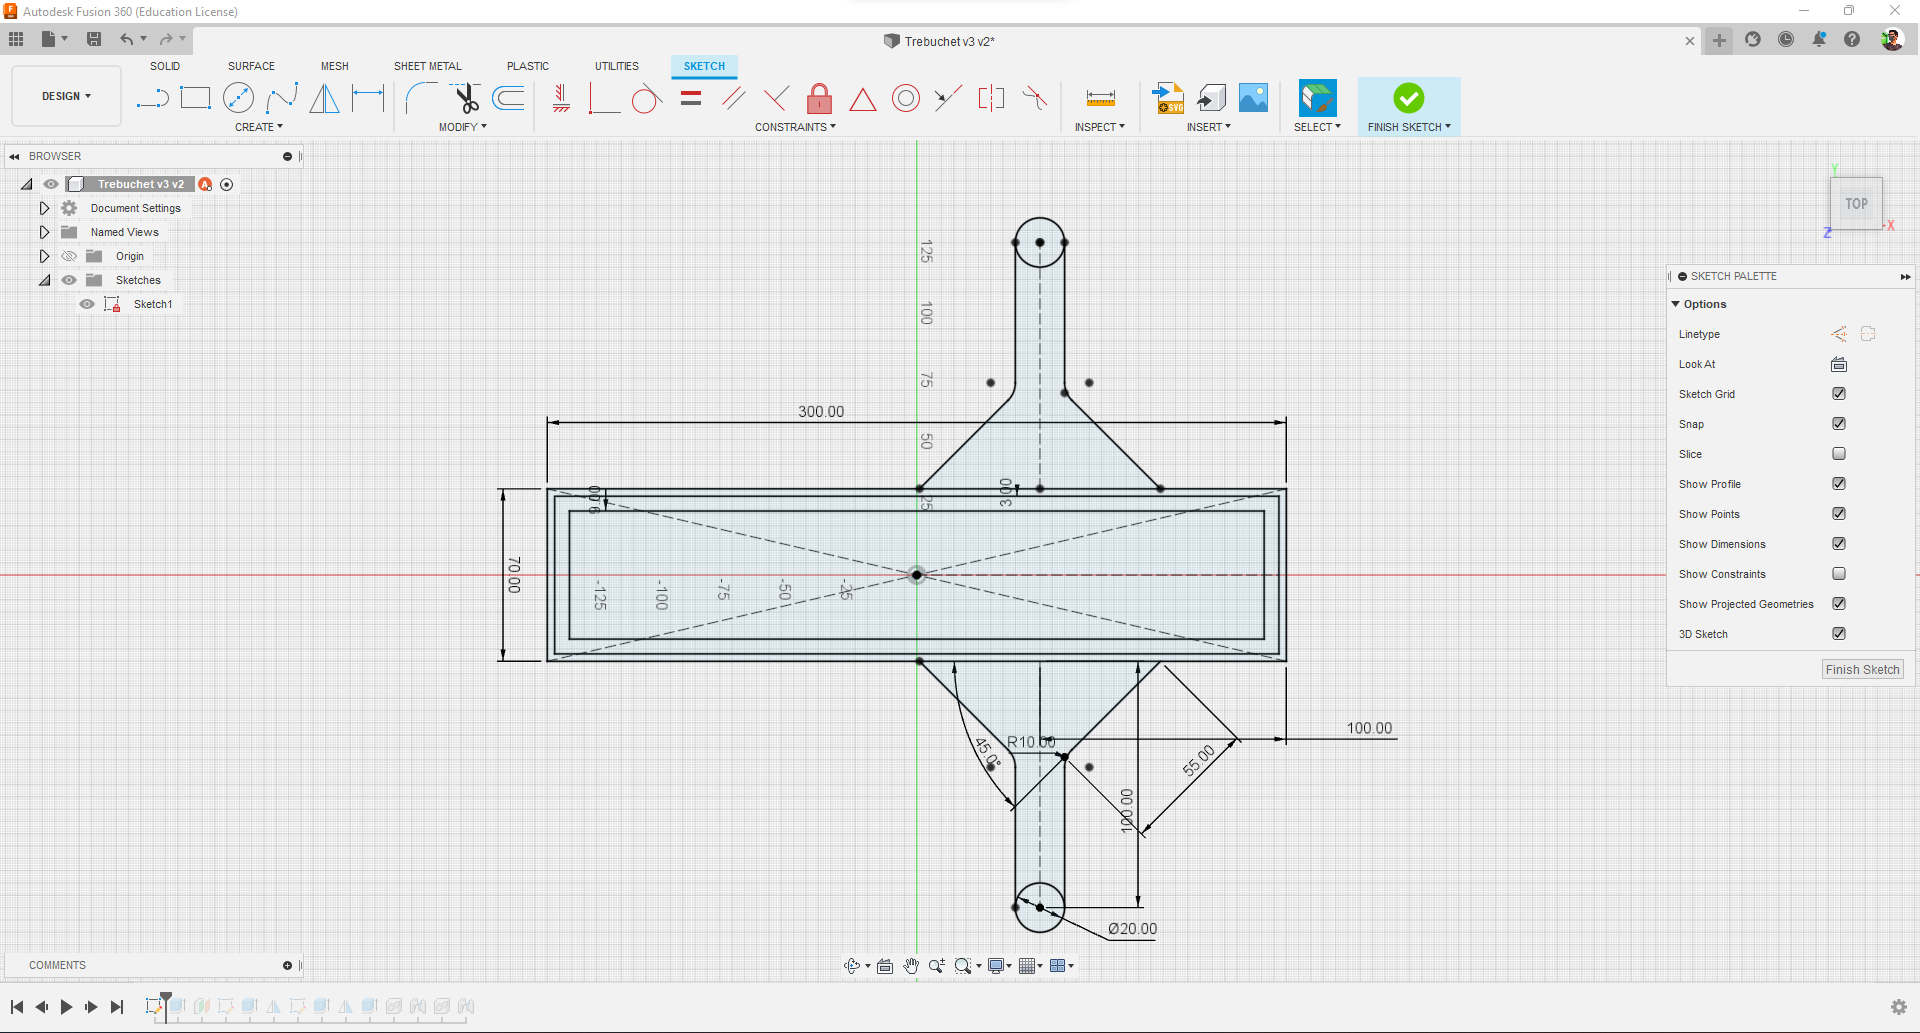This screenshot has width=1920, height=1033.
Task: Open the Measure inspect tool
Action: (x=1100, y=98)
